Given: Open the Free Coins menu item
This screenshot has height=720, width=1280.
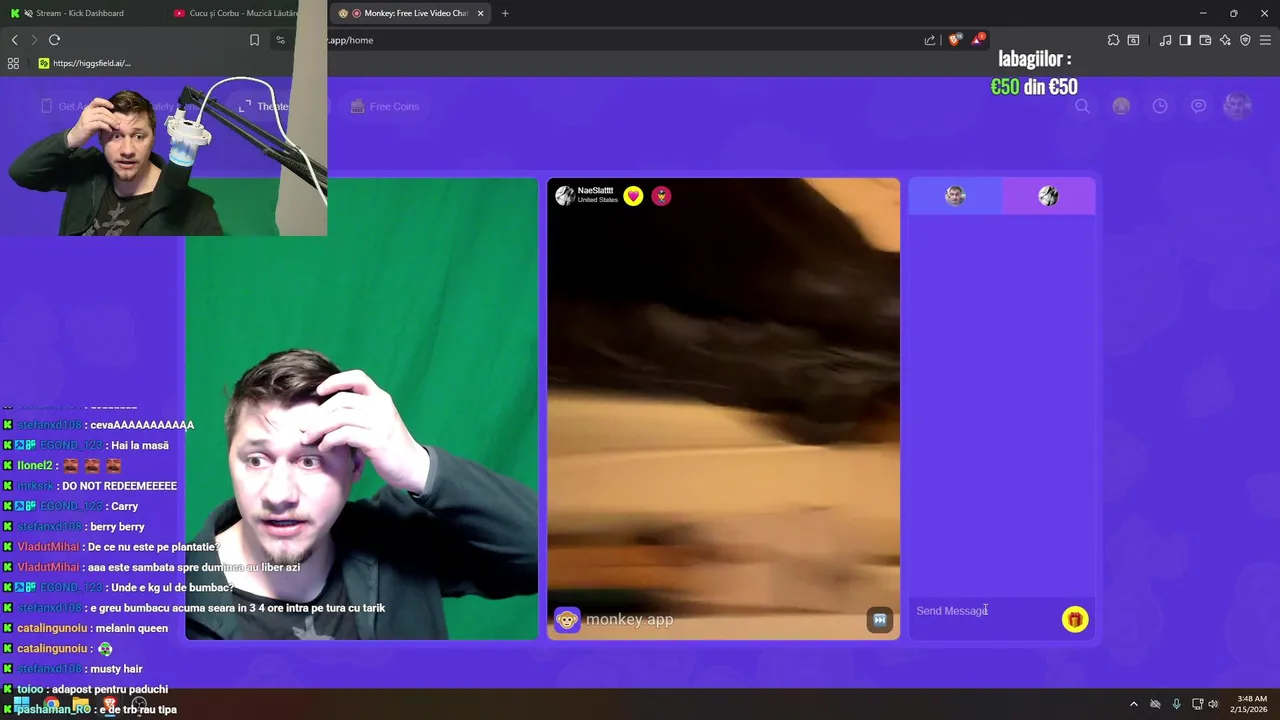Looking at the screenshot, I should [385, 106].
